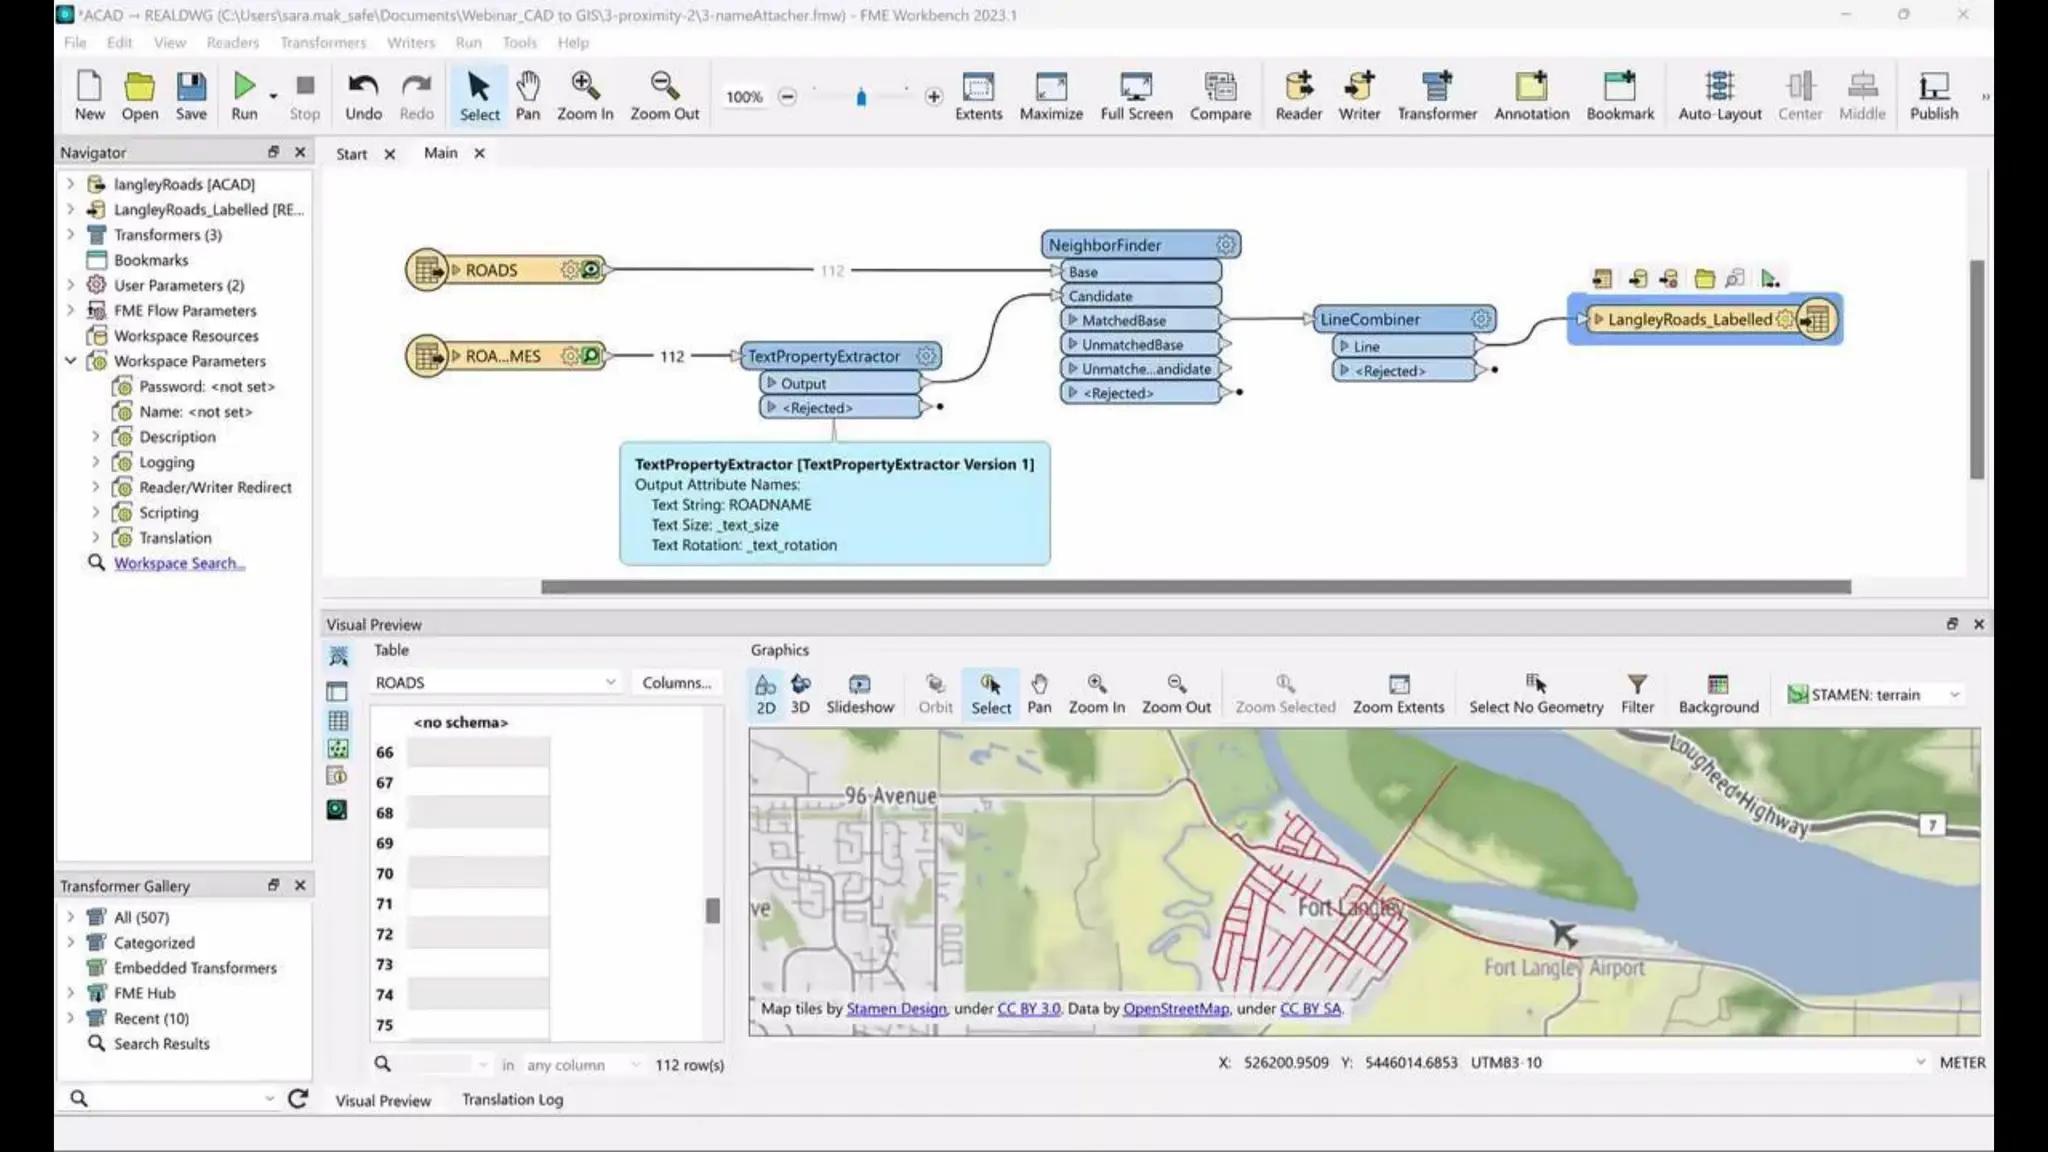This screenshot has height=1152, width=2048.
Task: Expand the Transformers (3) tree node
Action: pyautogui.click(x=70, y=235)
